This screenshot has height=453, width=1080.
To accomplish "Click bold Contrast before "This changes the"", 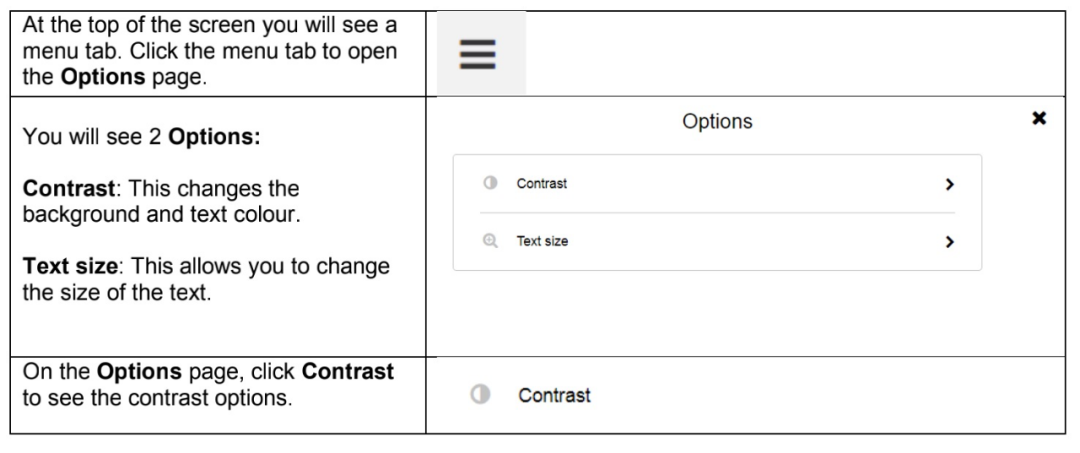I will click(x=68, y=188).
